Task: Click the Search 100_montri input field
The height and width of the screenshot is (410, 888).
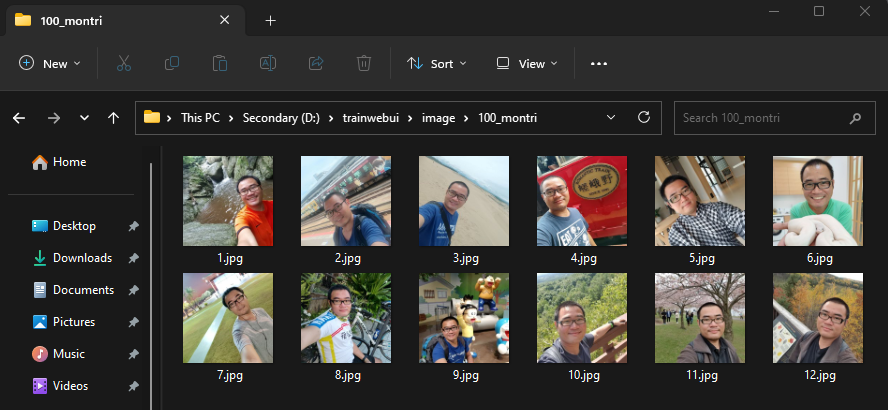Action: [x=760, y=118]
